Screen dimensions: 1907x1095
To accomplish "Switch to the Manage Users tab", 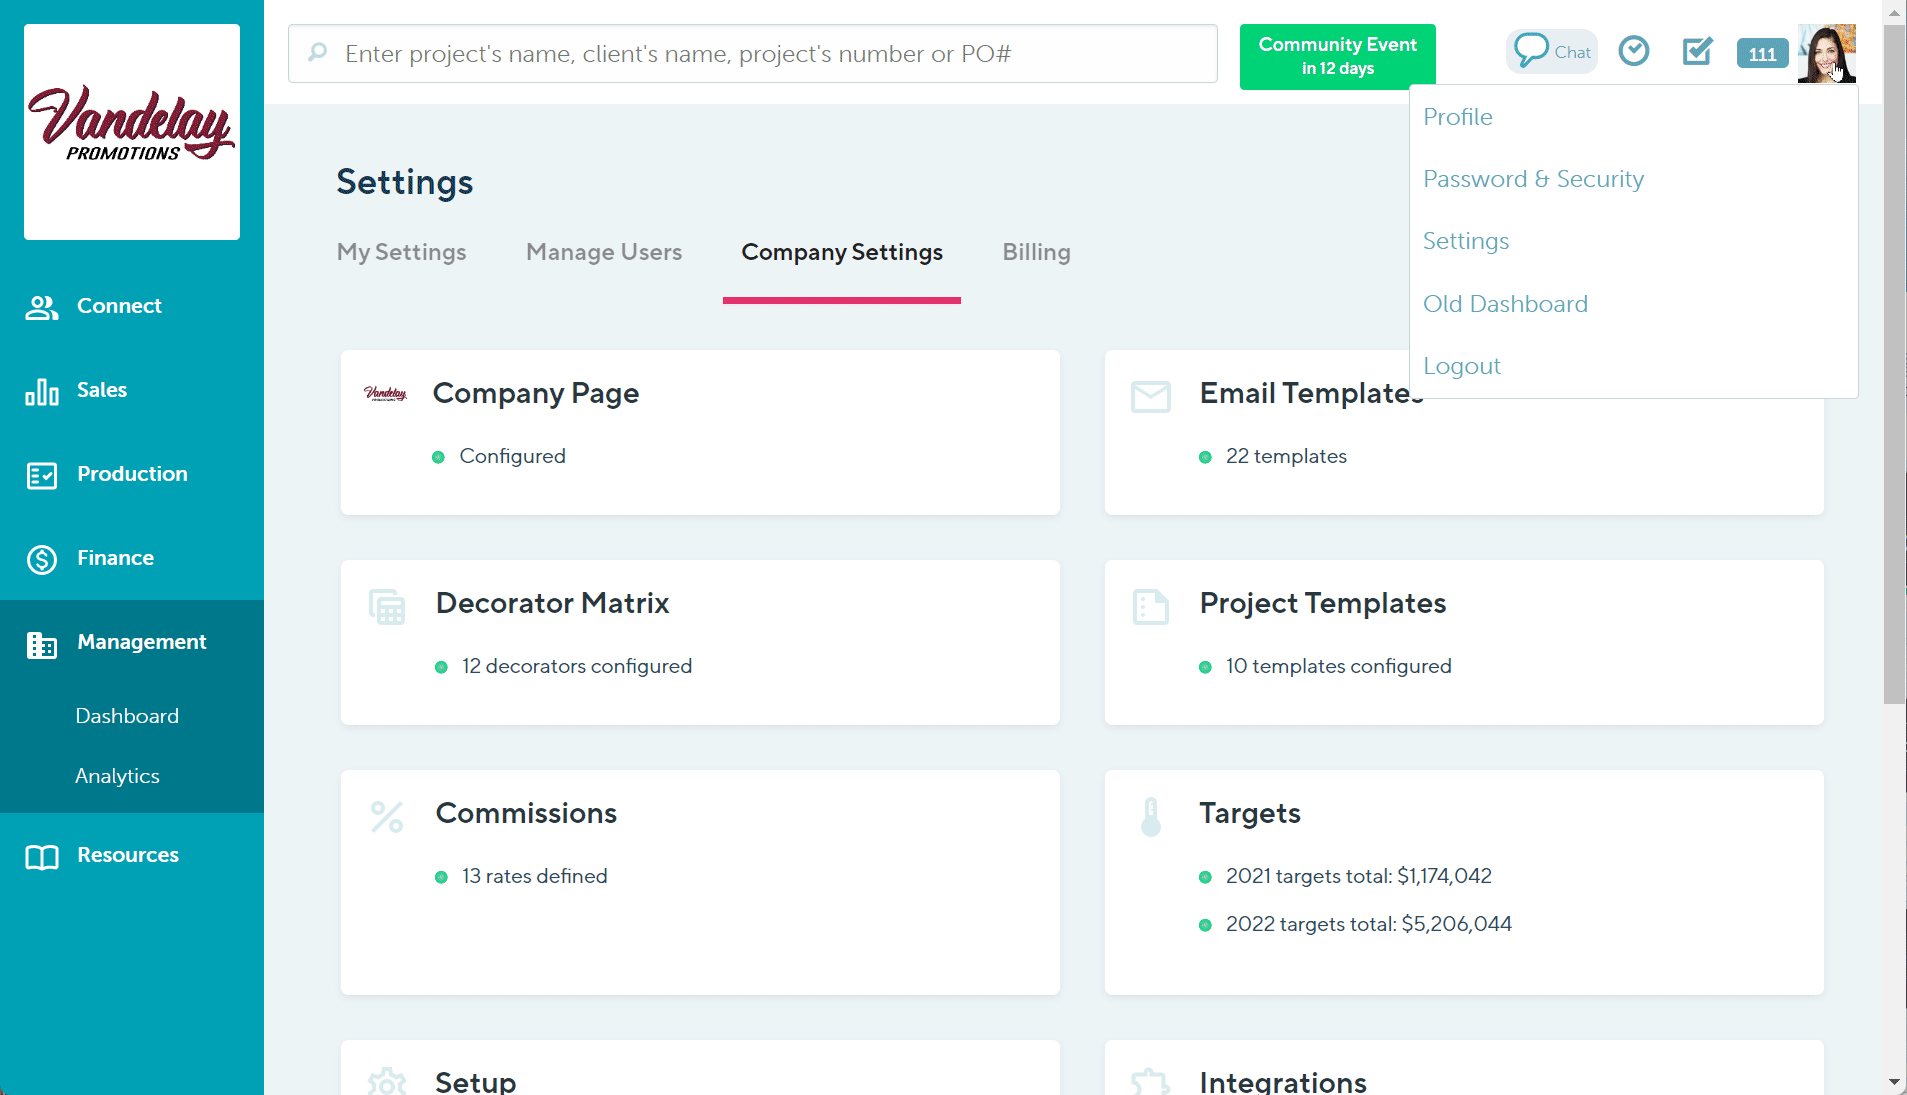I will (x=604, y=252).
